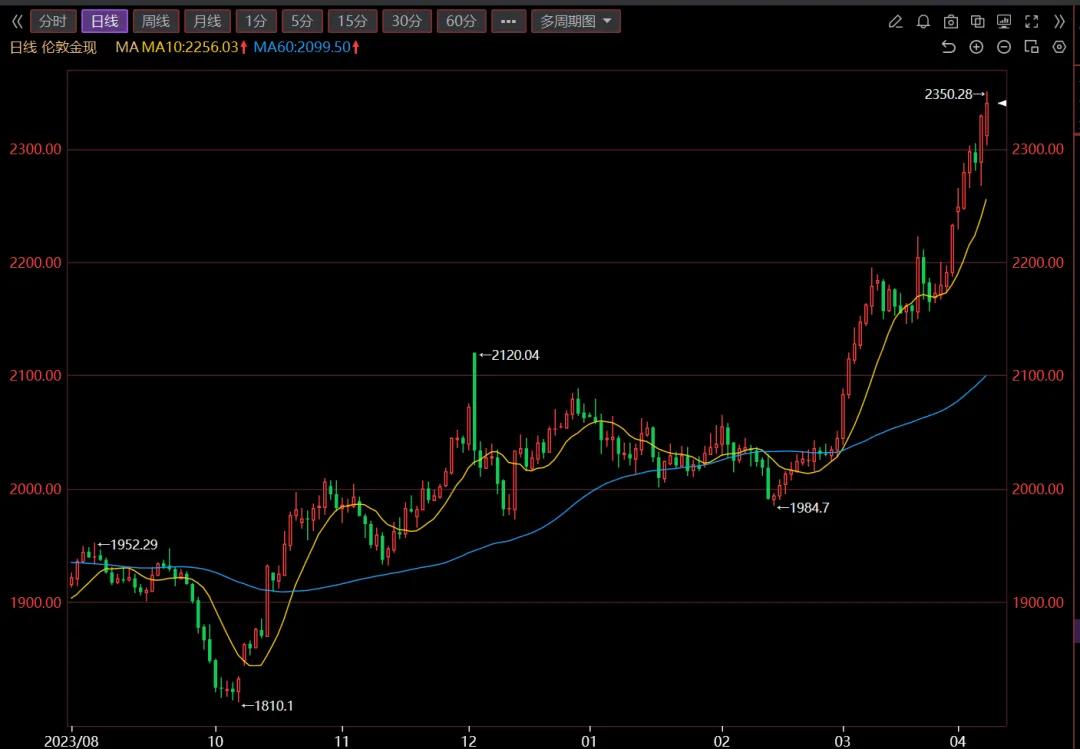Click the left axis 1900.00 price label
1080x749 pixels.
click(35, 602)
